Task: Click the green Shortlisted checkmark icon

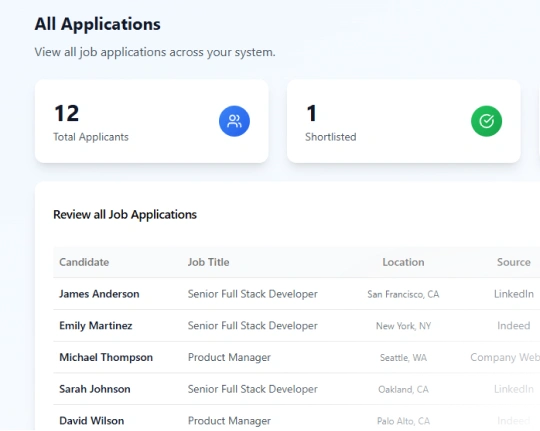Action: click(486, 121)
